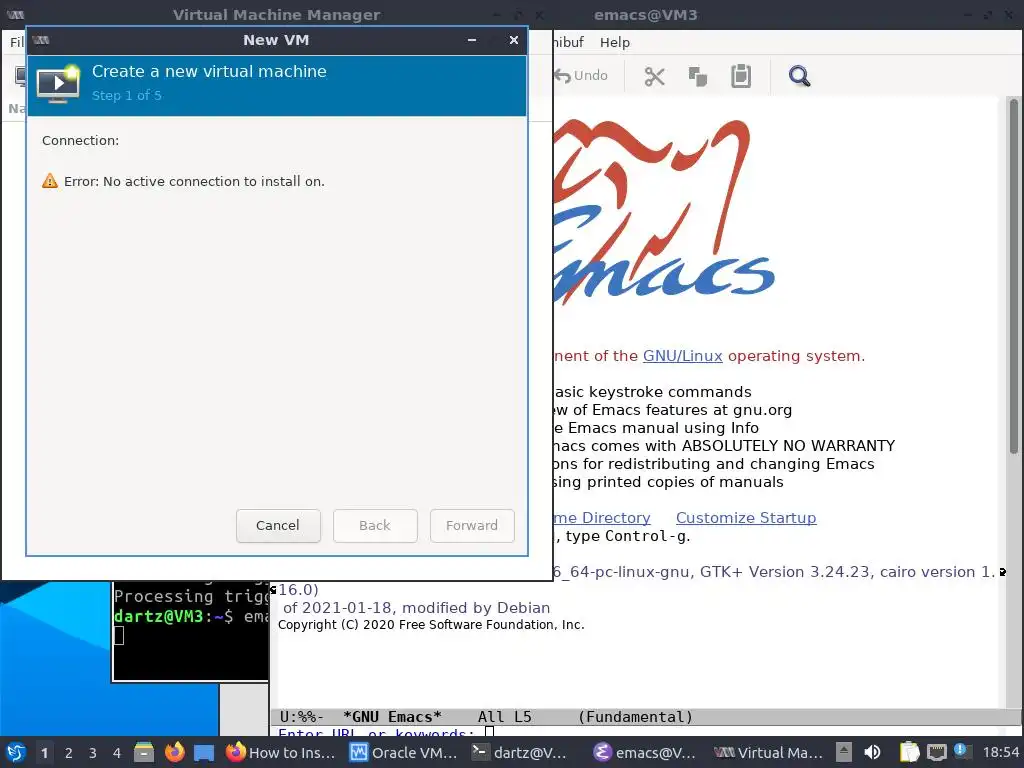The width and height of the screenshot is (1024, 768).
Task: Open the Customize Startup link
Action: click(x=746, y=518)
